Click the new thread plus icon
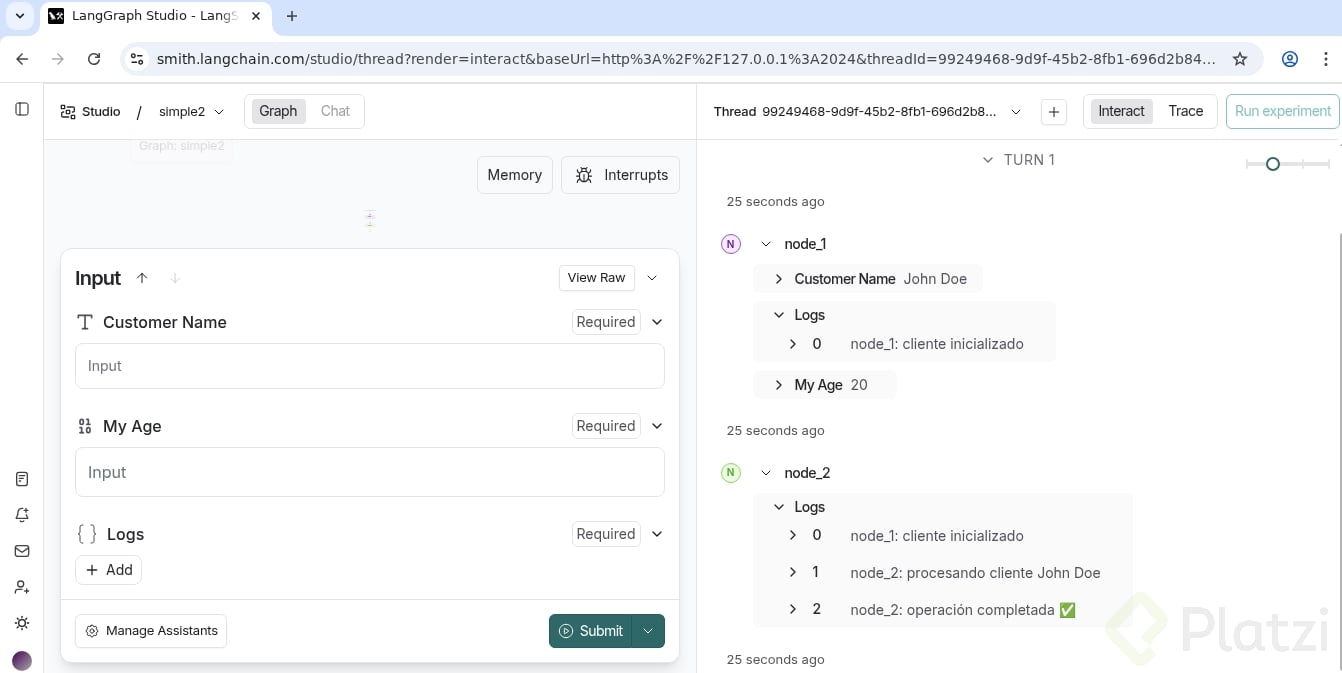1342x673 pixels. click(x=1054, y=112)
